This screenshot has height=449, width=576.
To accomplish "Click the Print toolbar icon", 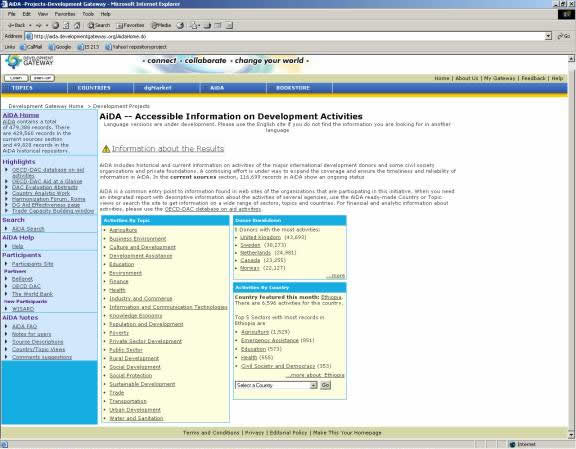I will (x=207, y=25).
